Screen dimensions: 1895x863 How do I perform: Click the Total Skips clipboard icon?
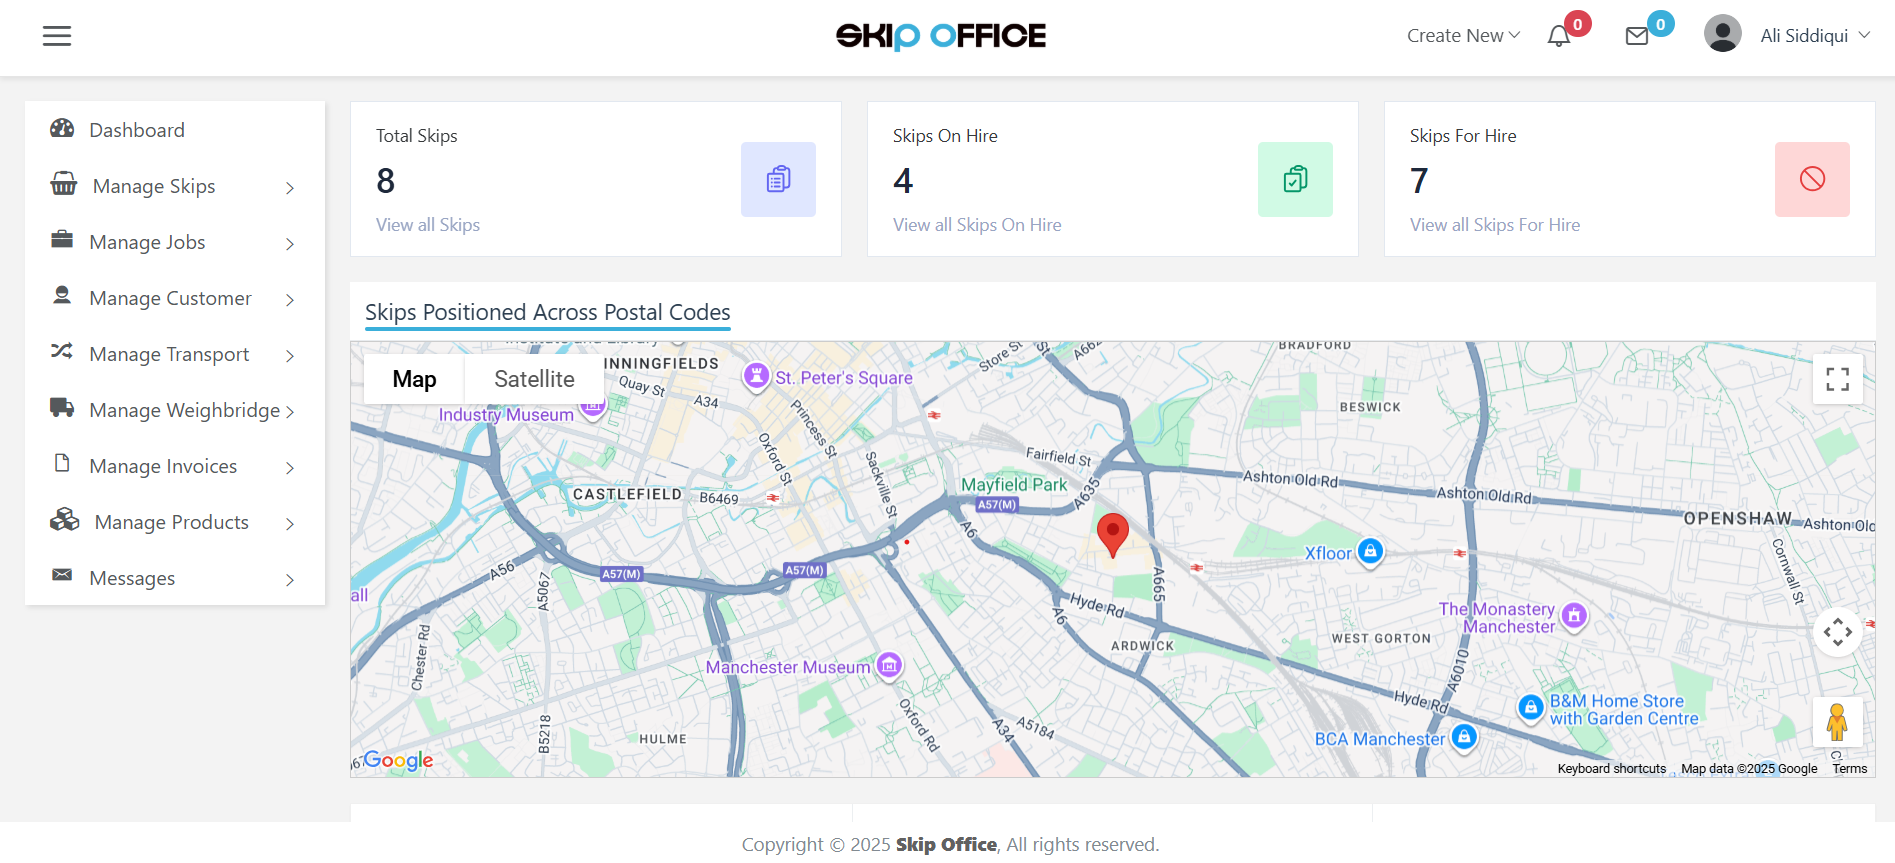pos(778,179)
